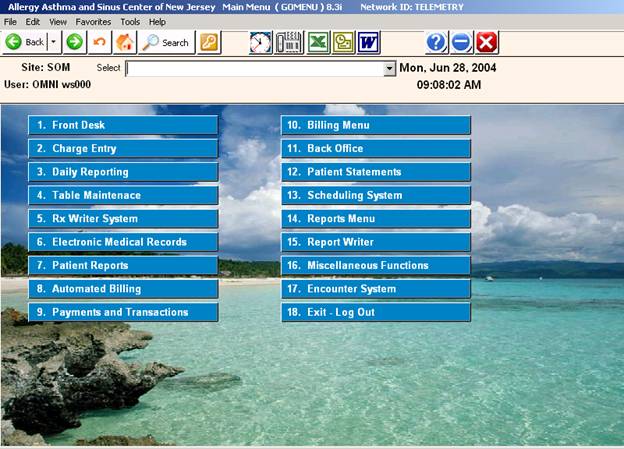Click the blue Help question mark icon
The width and height of the screenshot is (624, 449).
pos(436,42)
